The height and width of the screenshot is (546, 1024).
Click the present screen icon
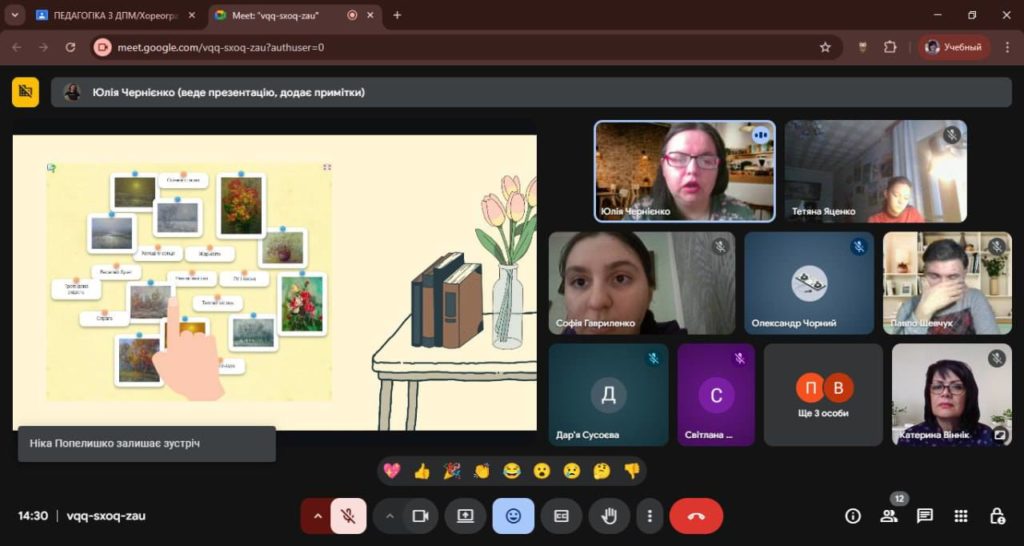pos(465,516)
